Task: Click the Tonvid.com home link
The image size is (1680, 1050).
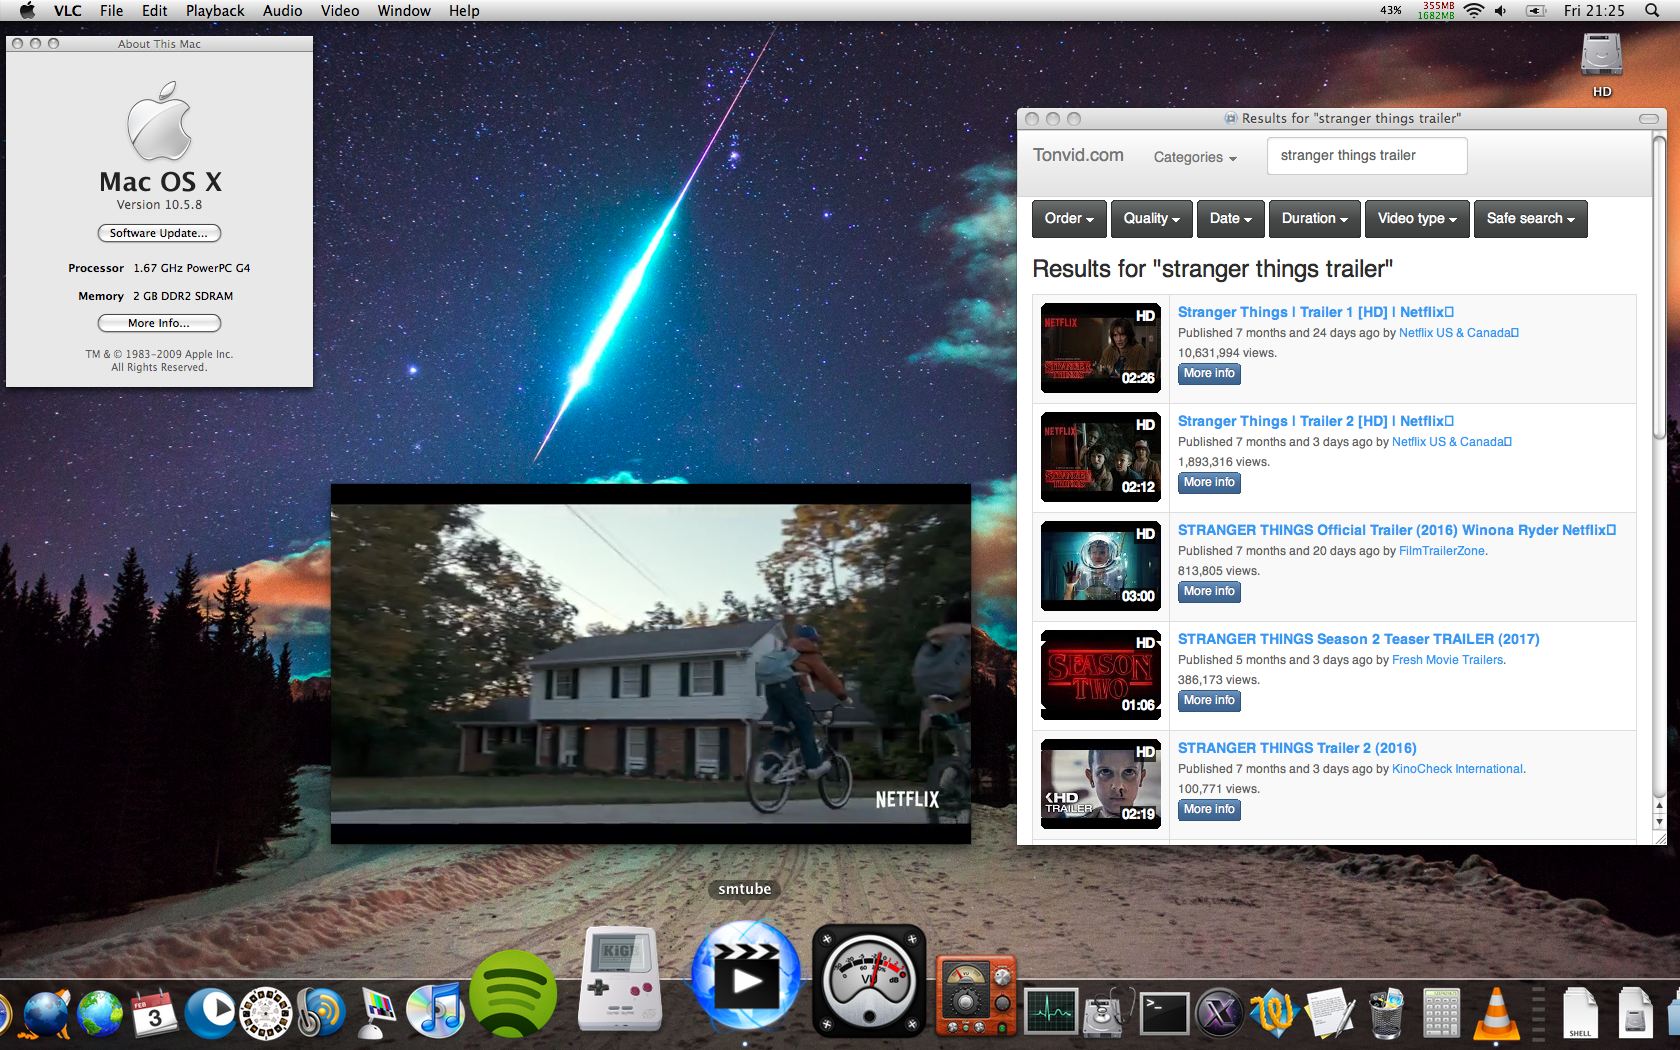Action: pos(1078,155)
